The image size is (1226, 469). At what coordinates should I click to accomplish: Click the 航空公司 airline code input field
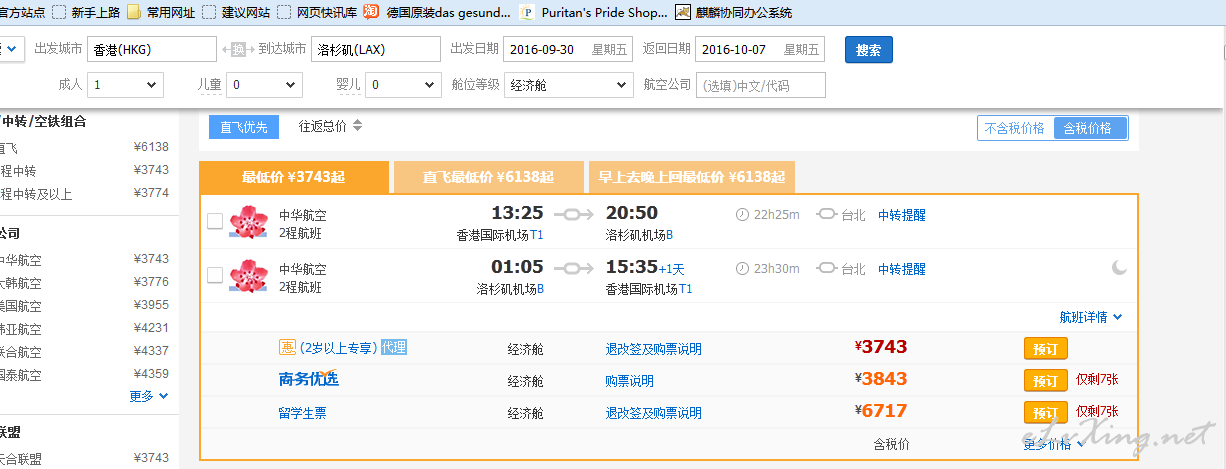[761, 85]
